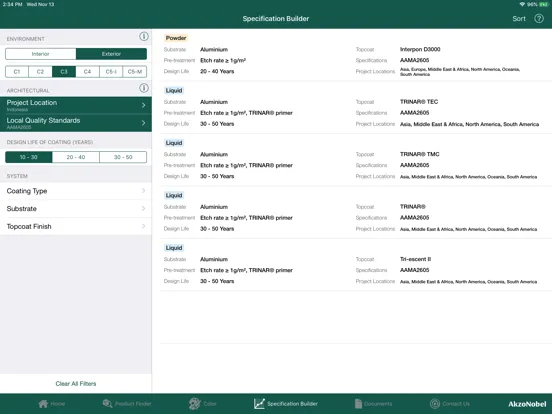
Task: Tap Liquid tag of TRINAR® TMC card
Action: pyautogui.click(x=174, y=143)
